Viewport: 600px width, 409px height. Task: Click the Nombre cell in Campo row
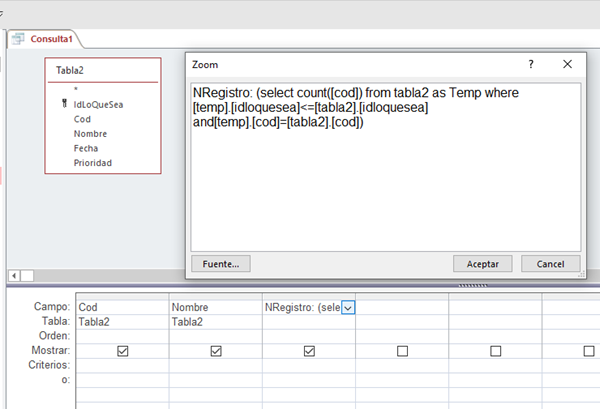coord(216,307)
